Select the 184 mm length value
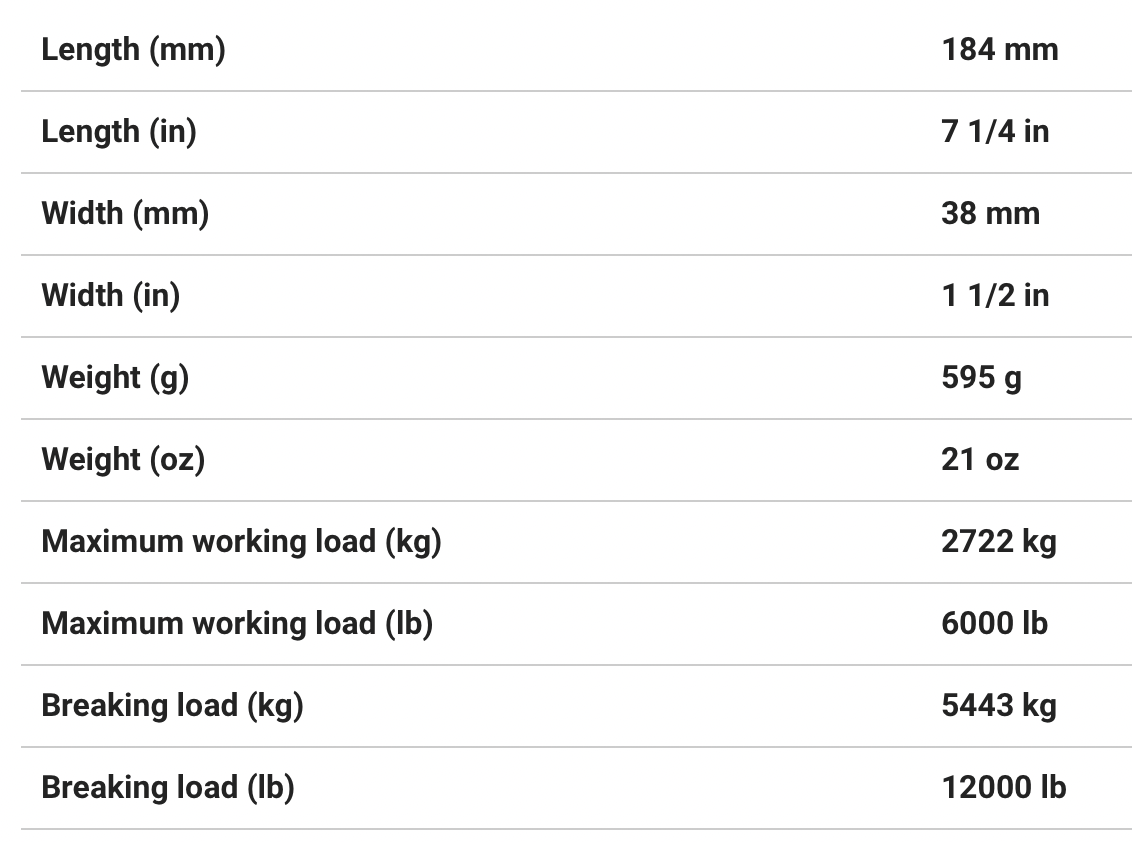1132x842 pixels. coord(999,49)
